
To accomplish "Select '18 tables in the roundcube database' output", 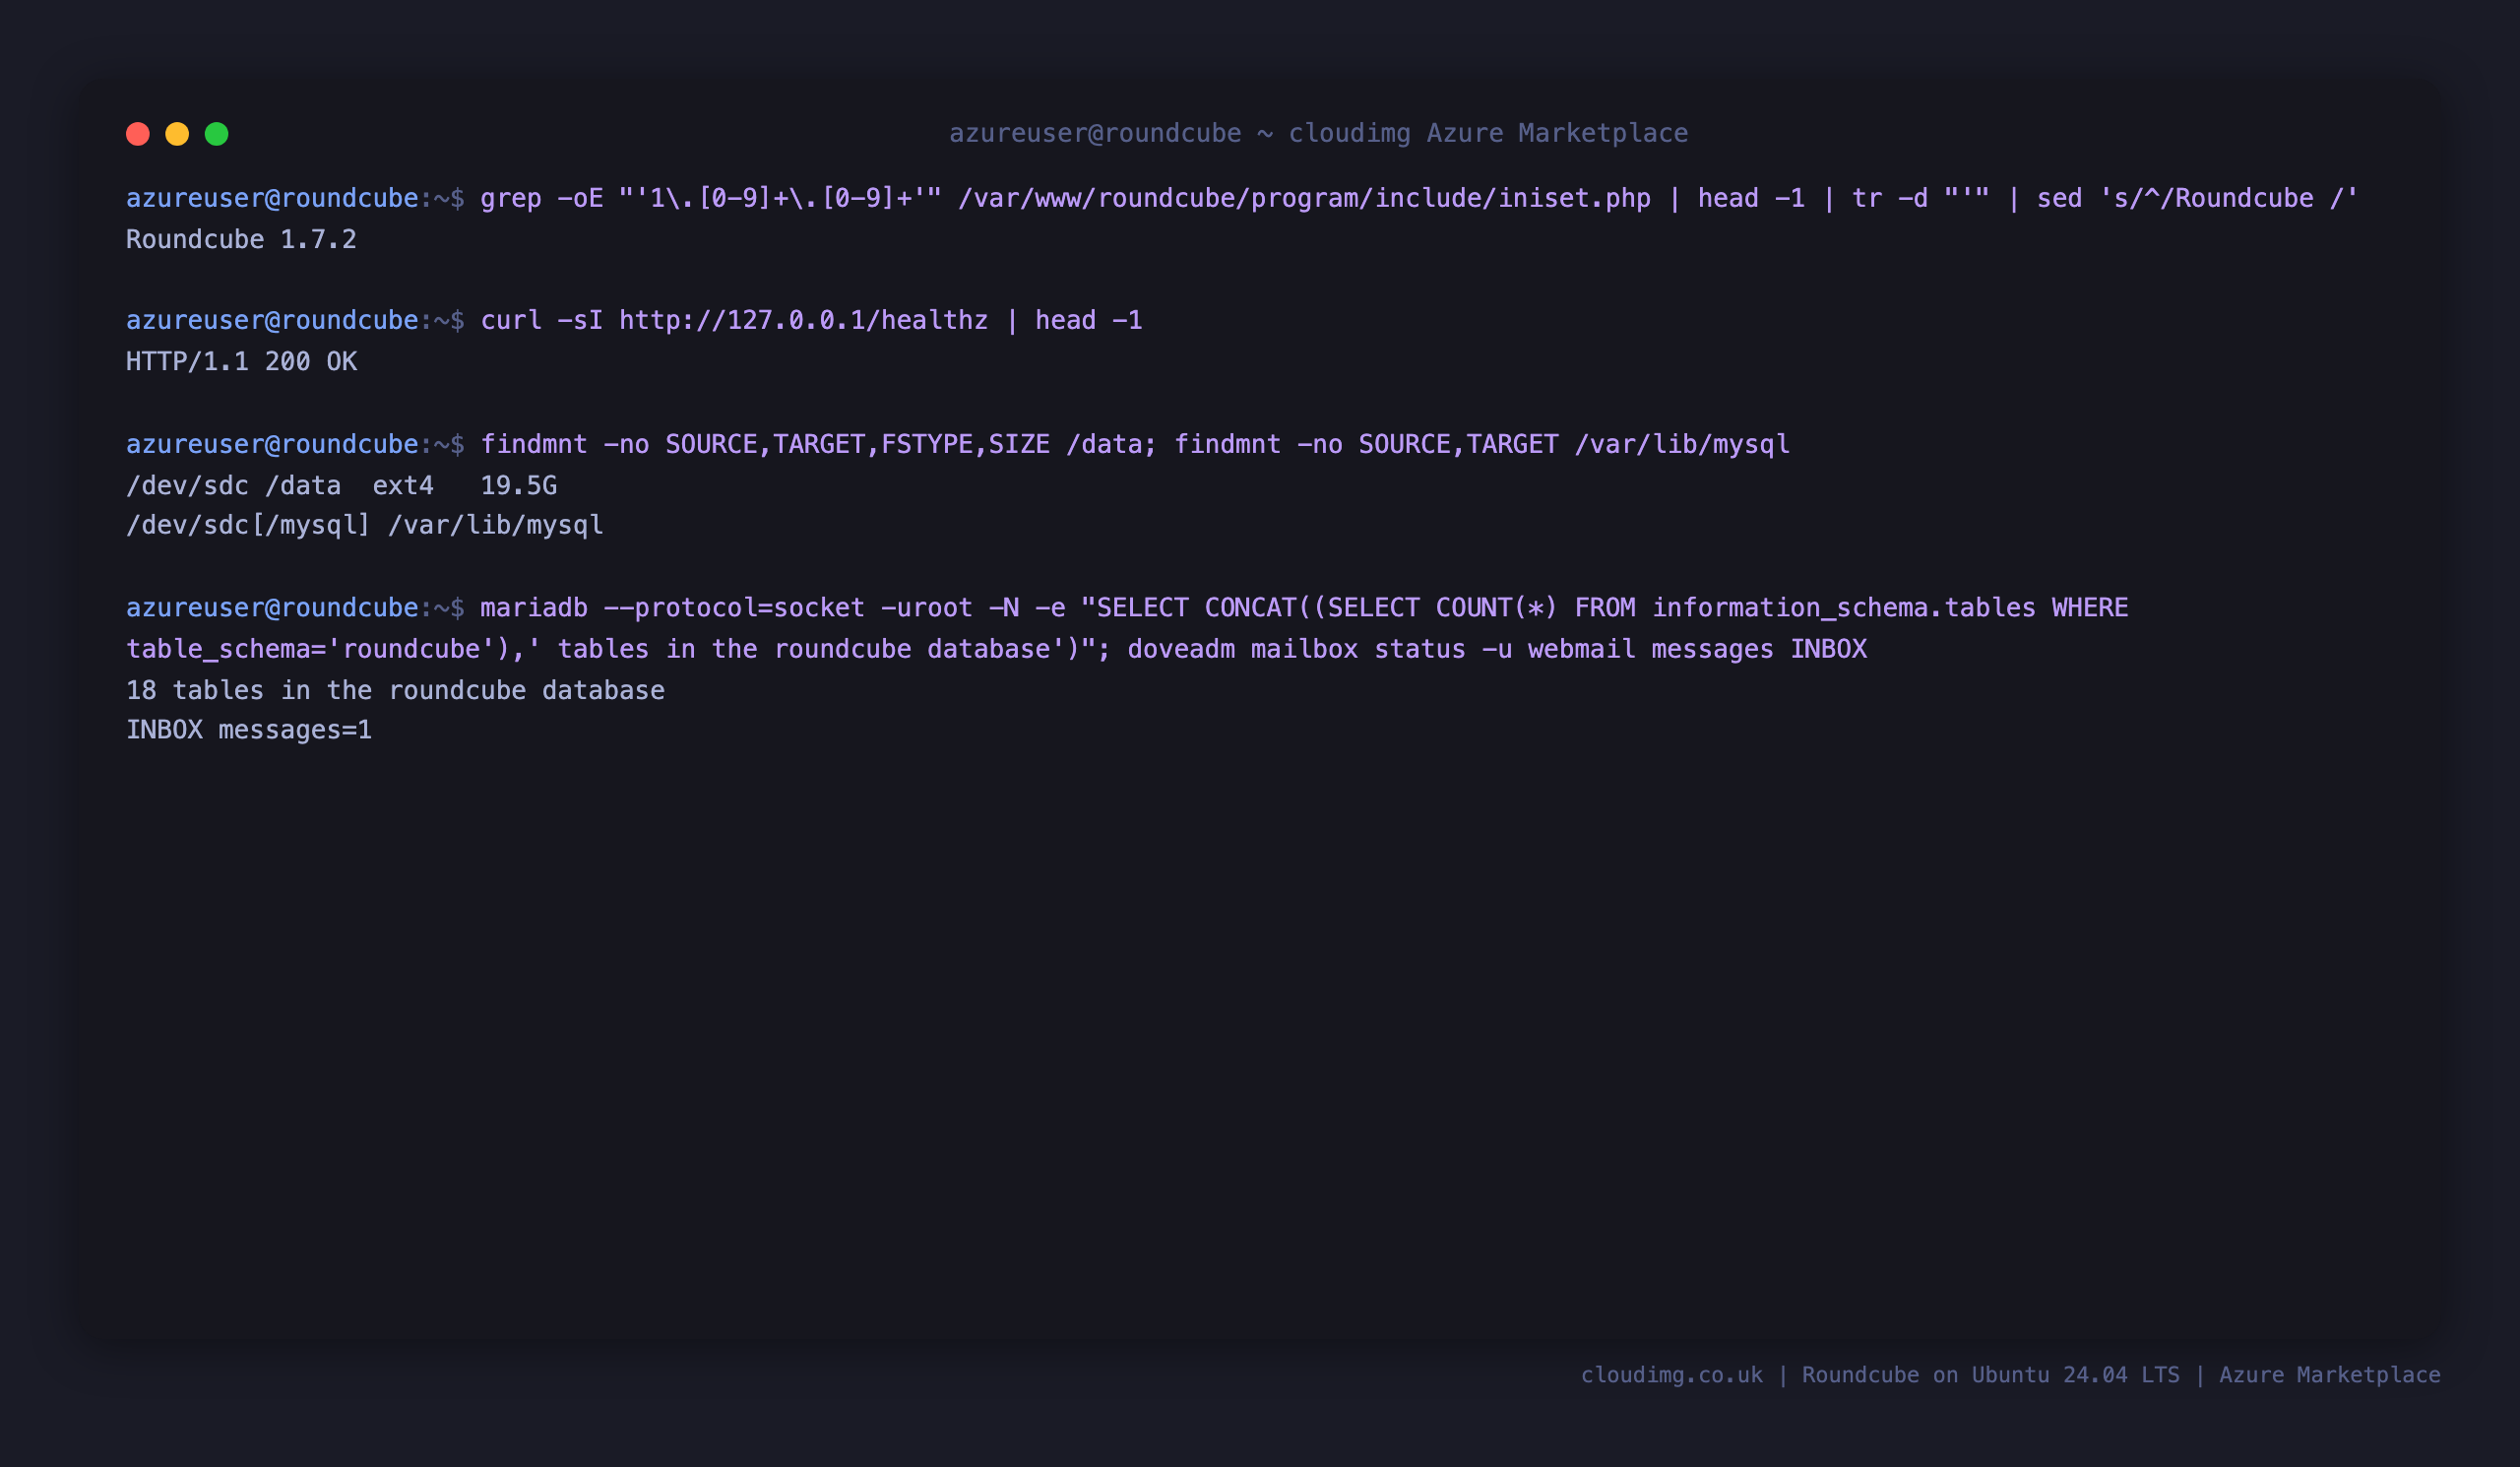I will [x=395, y=690].
